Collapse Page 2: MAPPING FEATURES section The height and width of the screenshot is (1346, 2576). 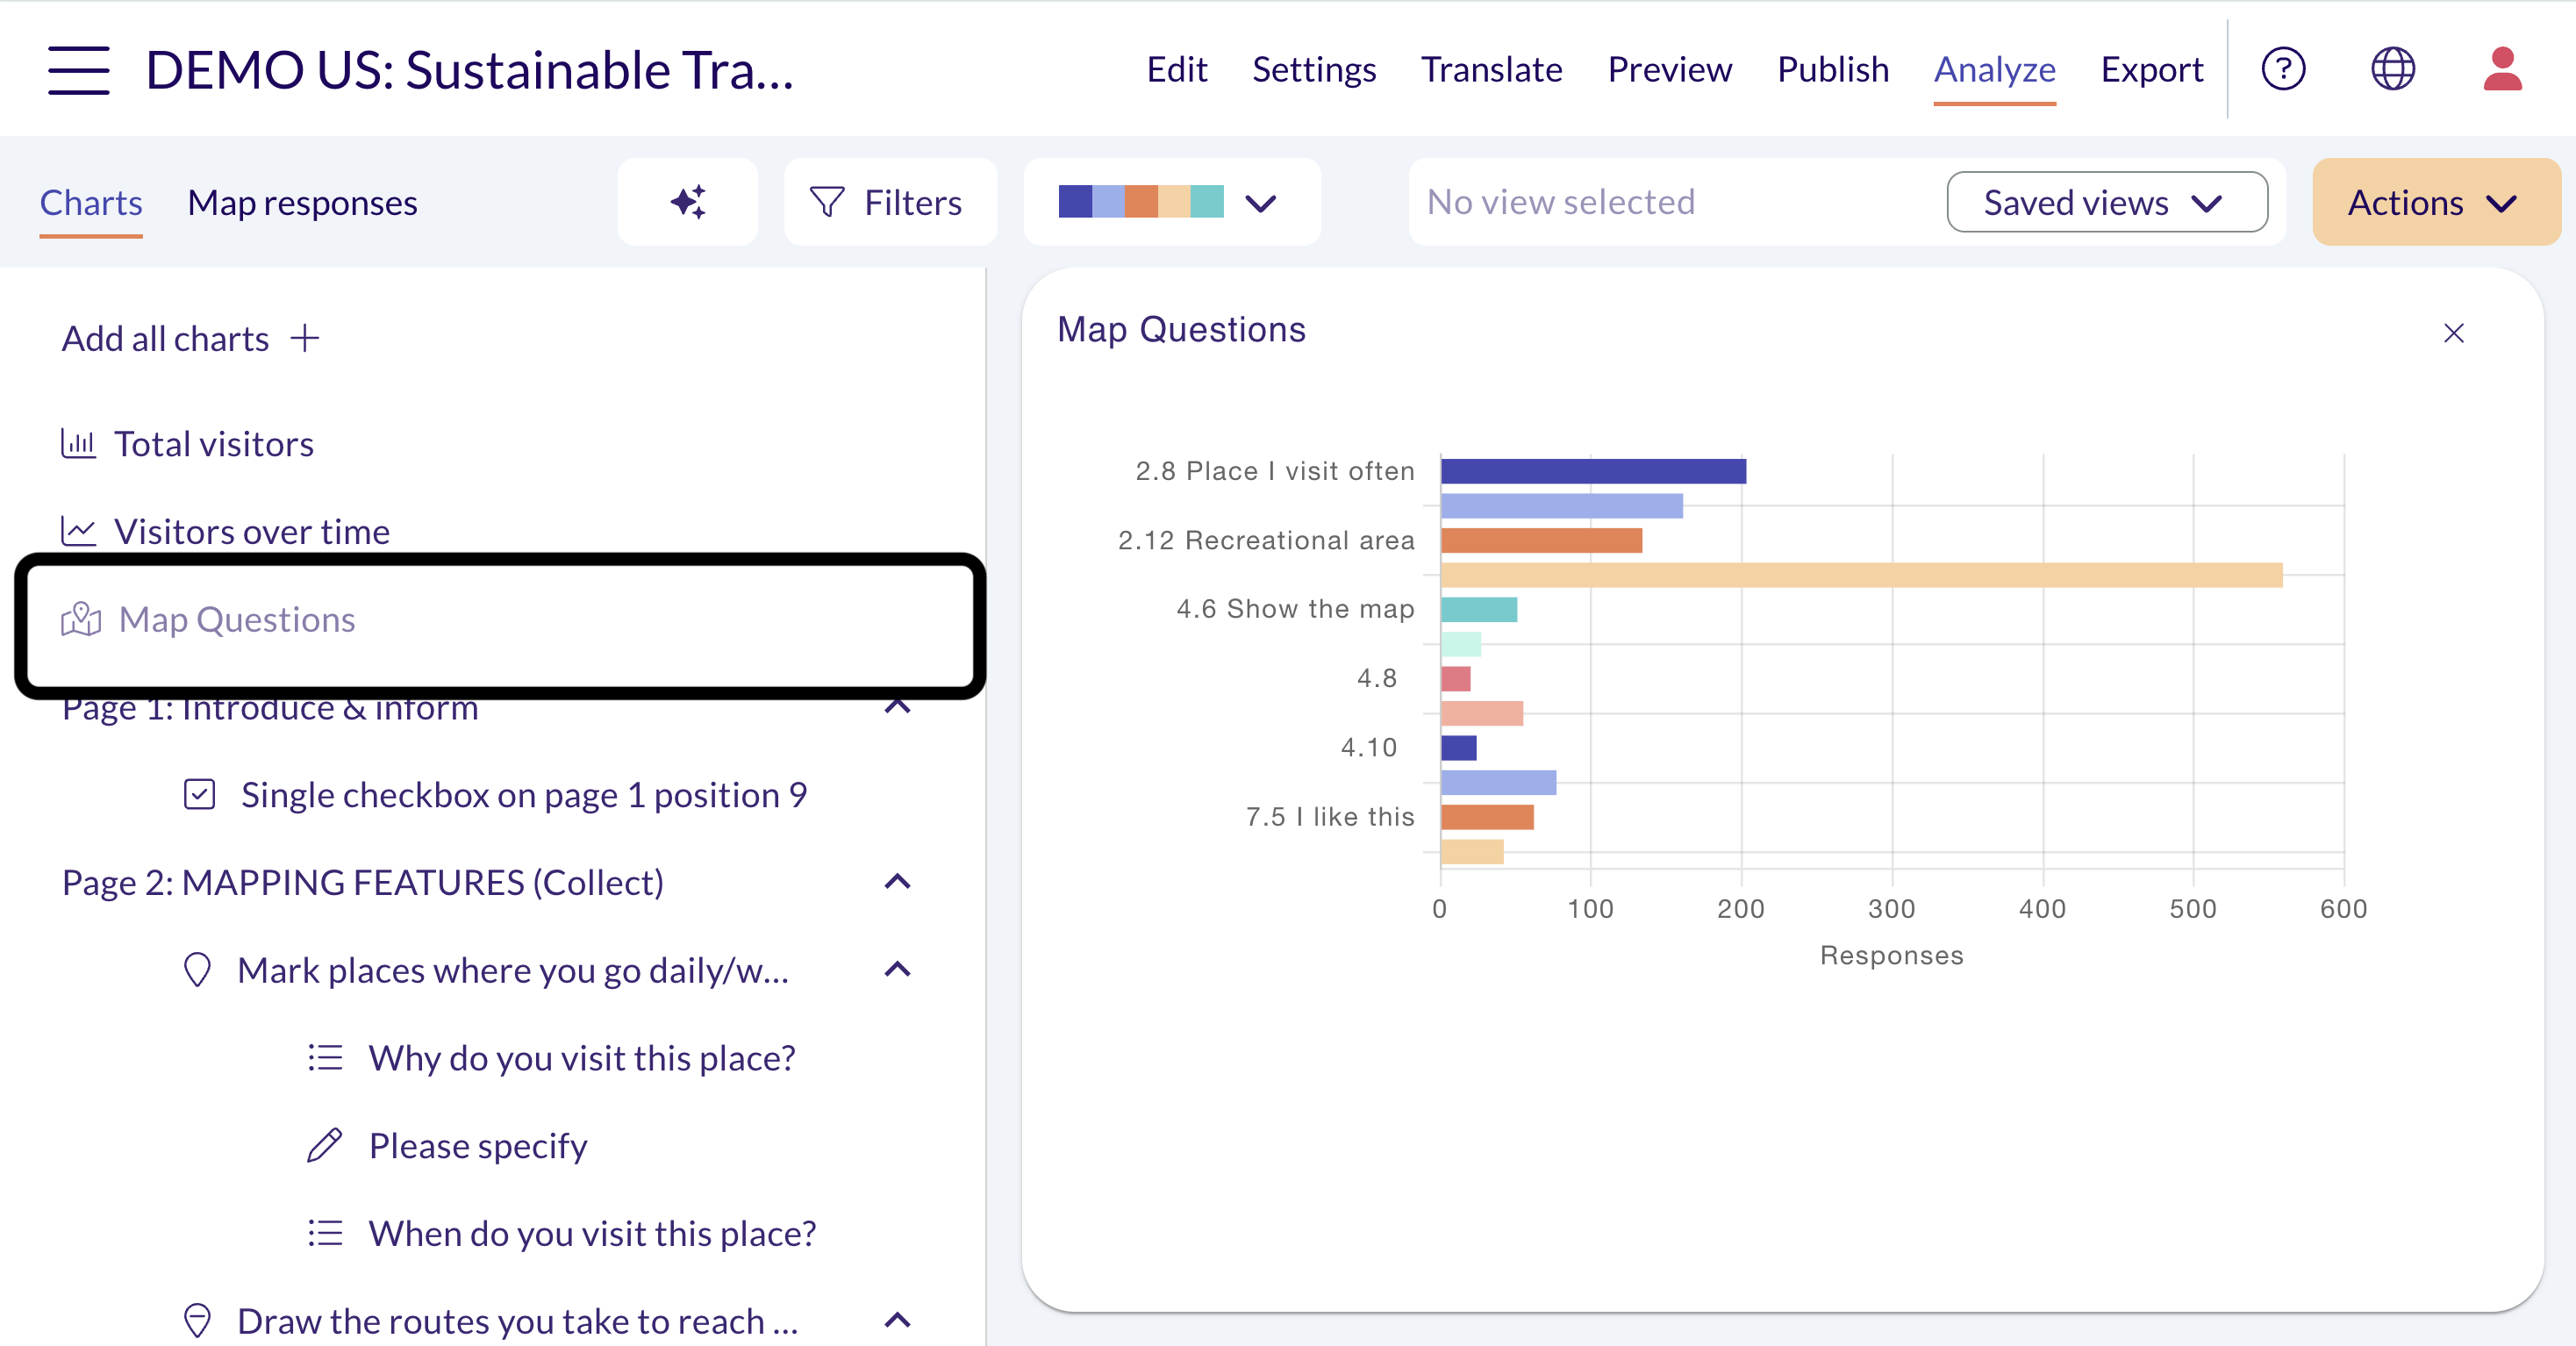(897, 882)
